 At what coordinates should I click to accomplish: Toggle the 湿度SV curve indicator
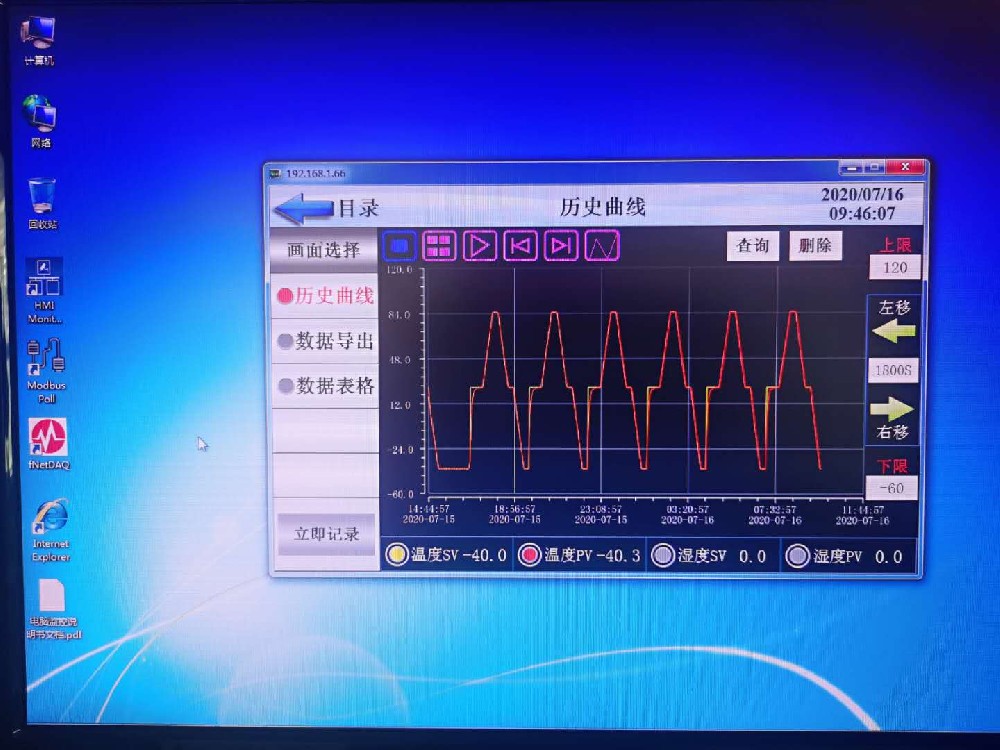tap(662, 555)
